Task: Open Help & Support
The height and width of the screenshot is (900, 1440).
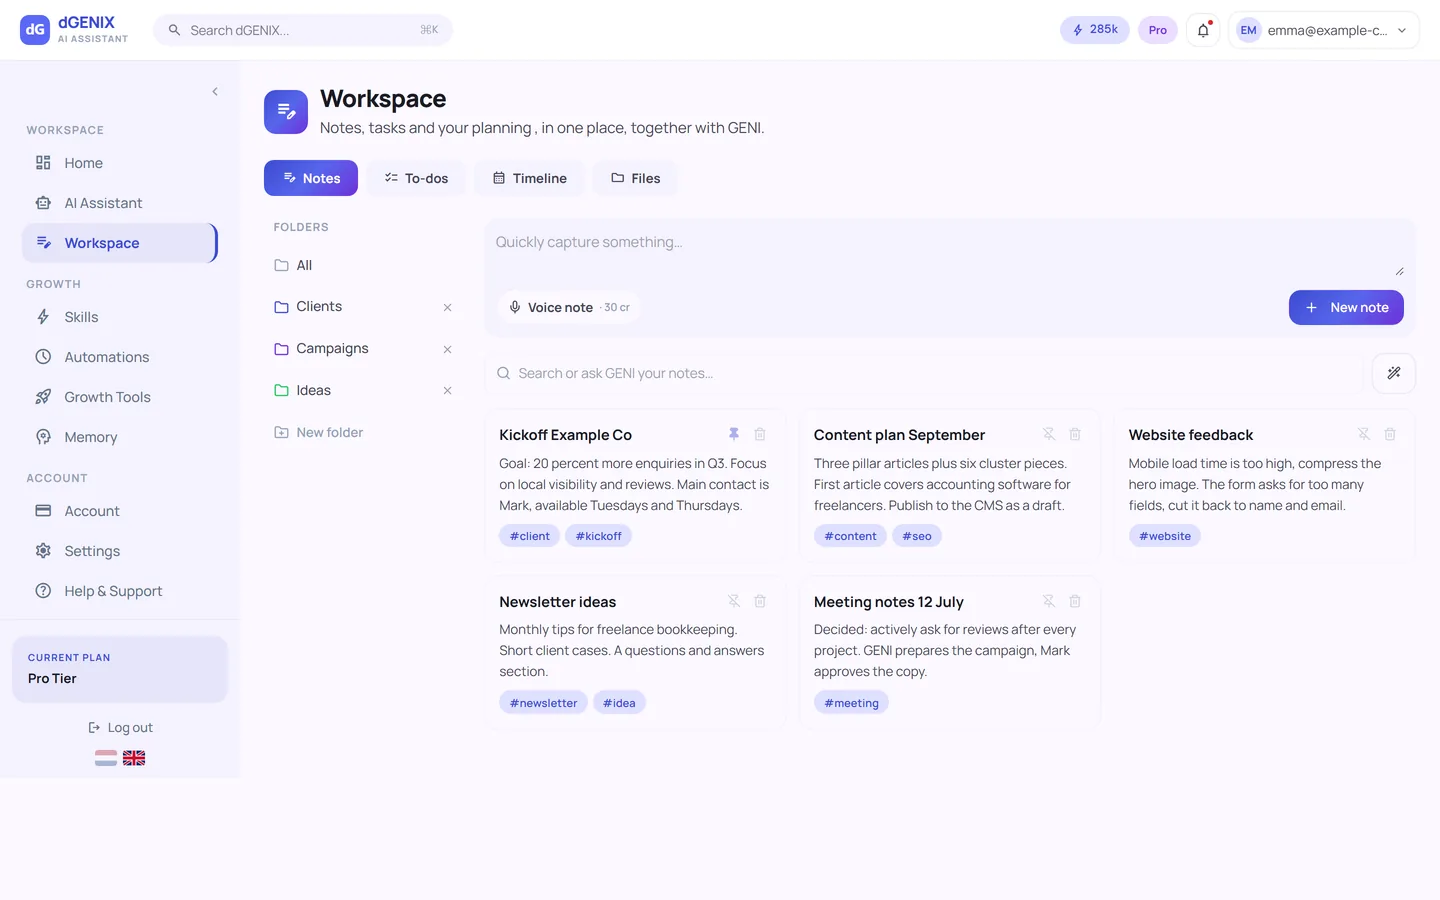Action: coord(120,591)
